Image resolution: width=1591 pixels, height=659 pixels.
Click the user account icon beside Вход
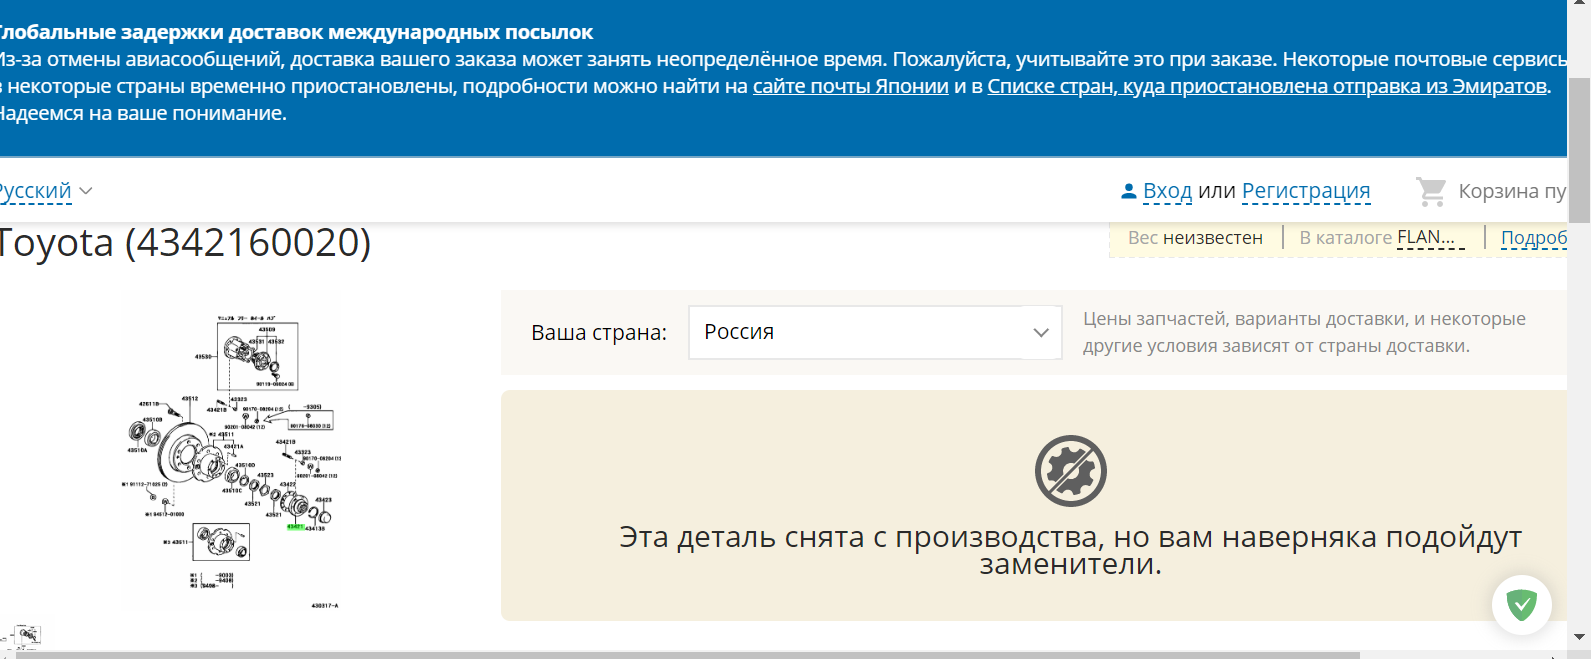1129,191
